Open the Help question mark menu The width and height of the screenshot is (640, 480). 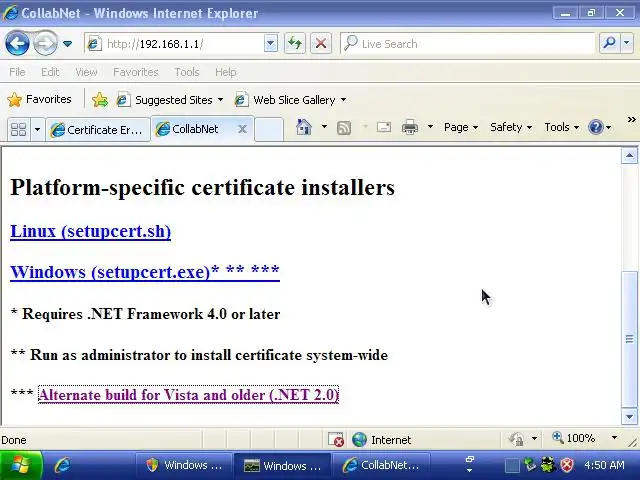[x=600, y=127]
